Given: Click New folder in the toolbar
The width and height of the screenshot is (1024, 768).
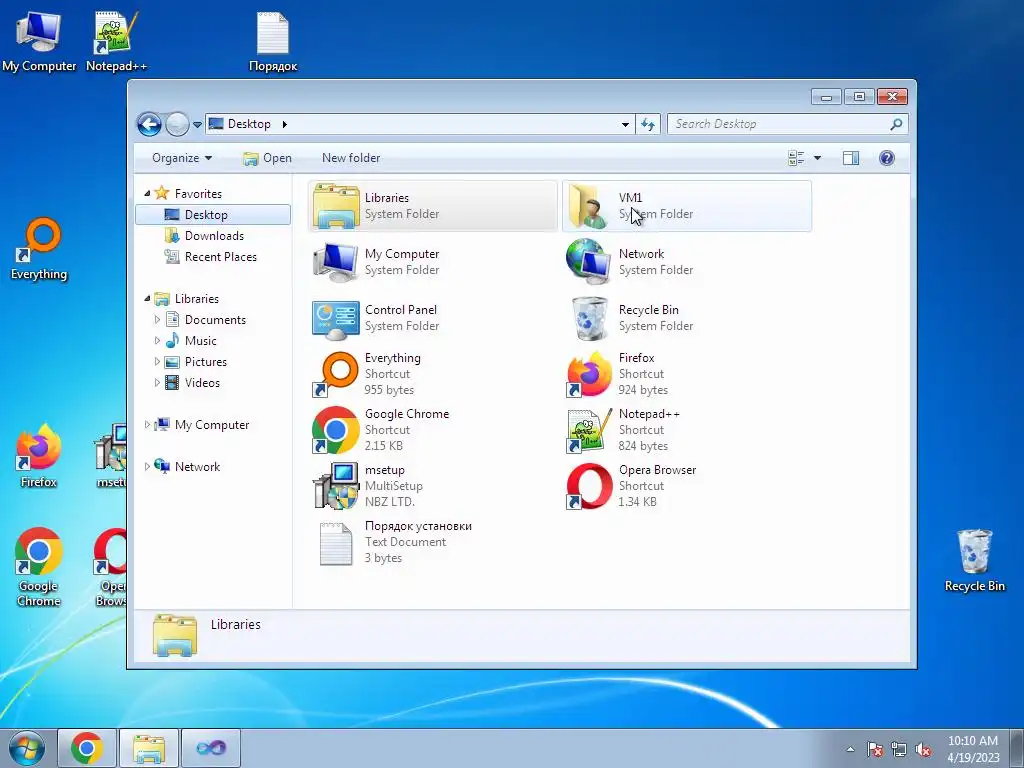Looking at the screenshot, I should 351,158.
